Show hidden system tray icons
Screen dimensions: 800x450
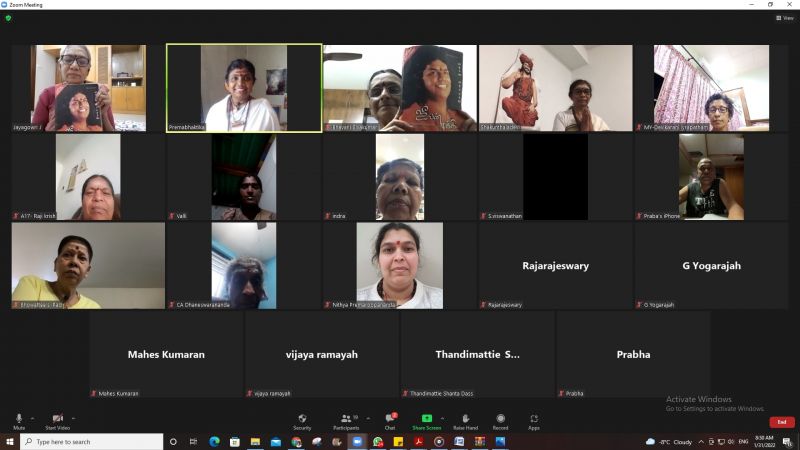(x=701, y=442)
